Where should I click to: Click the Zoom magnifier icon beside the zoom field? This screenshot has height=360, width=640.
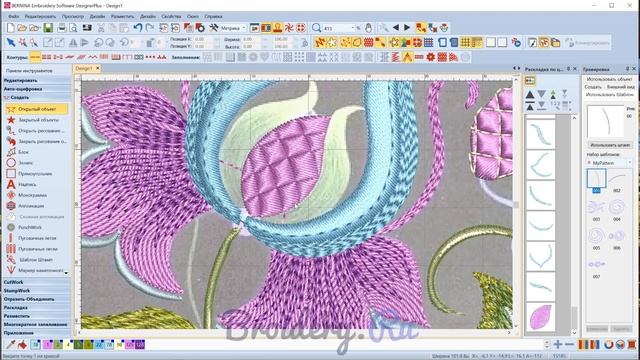(x=316, y=28)
